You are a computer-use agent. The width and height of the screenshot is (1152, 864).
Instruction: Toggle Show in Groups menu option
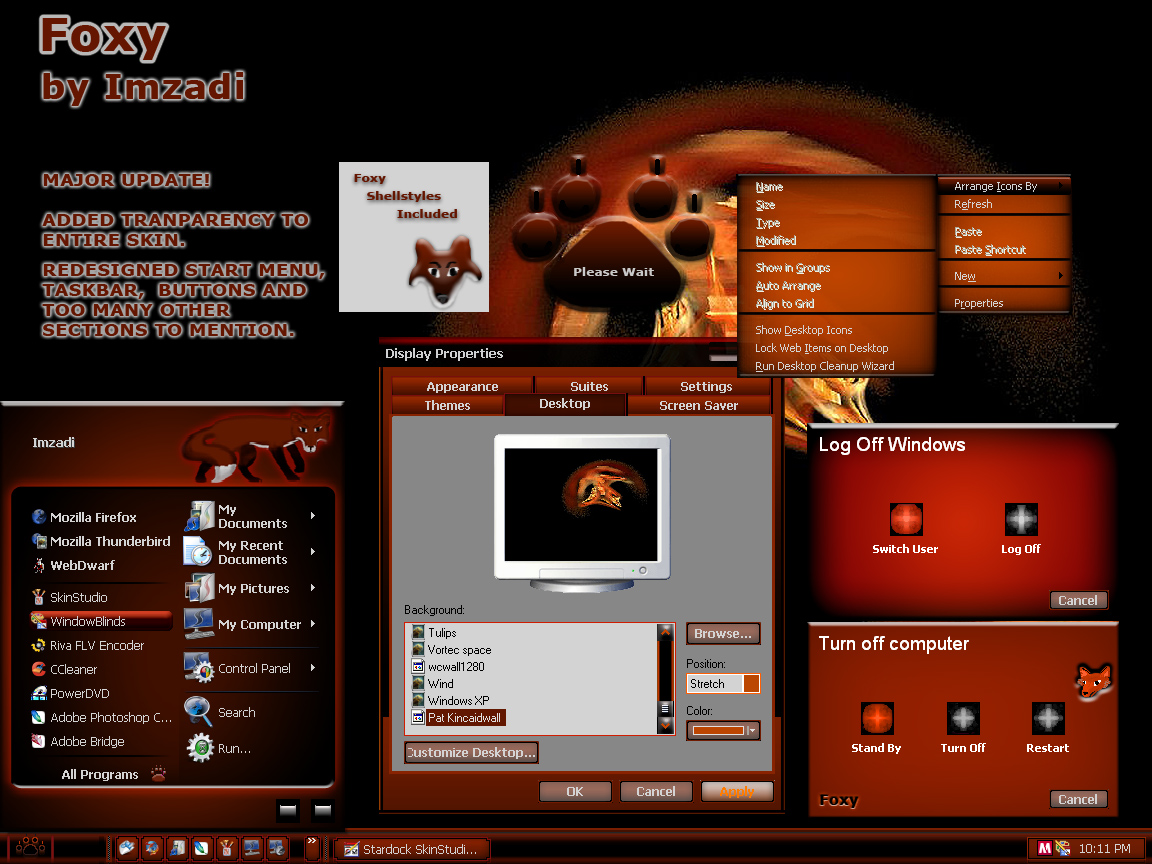(x=793, y=268)
